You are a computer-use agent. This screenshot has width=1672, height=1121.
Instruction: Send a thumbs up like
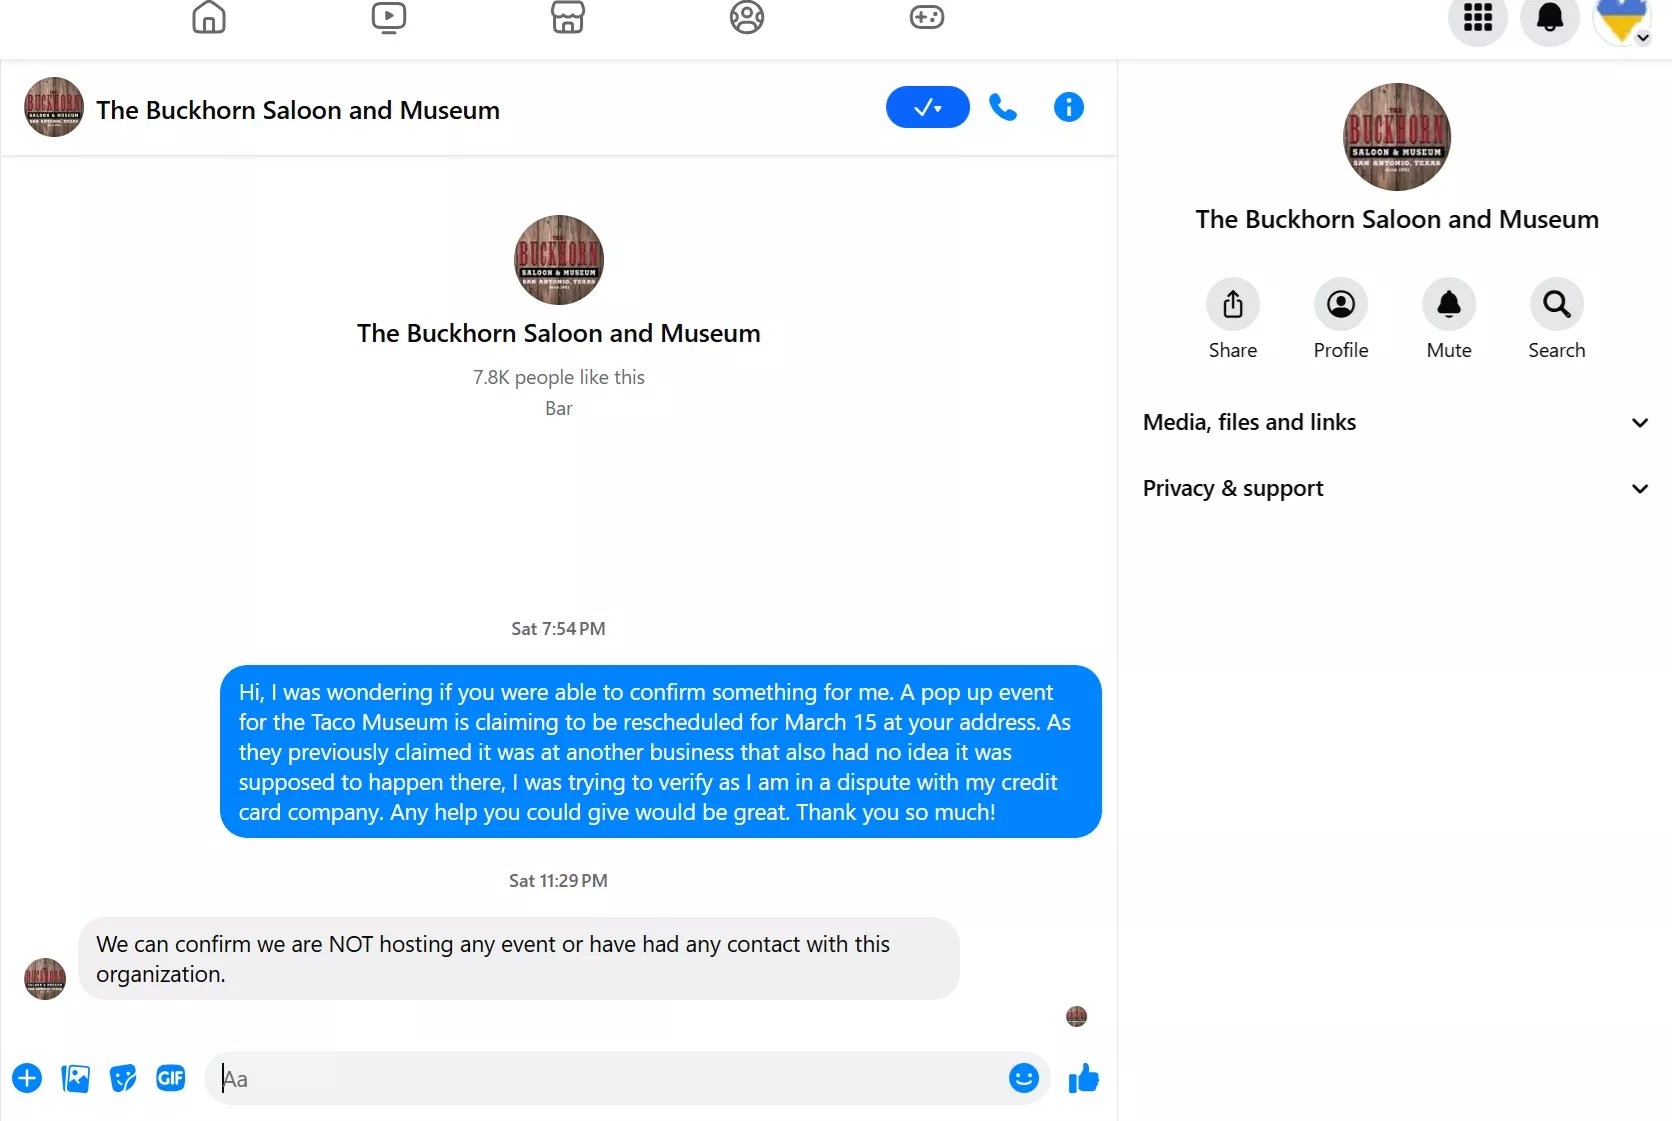click(x=1083, y=1078)
